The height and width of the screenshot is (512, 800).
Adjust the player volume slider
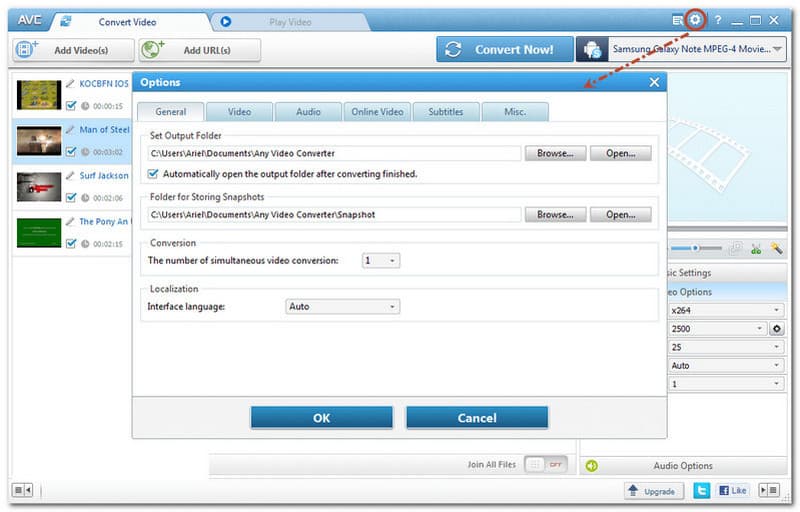pos(696,248)
